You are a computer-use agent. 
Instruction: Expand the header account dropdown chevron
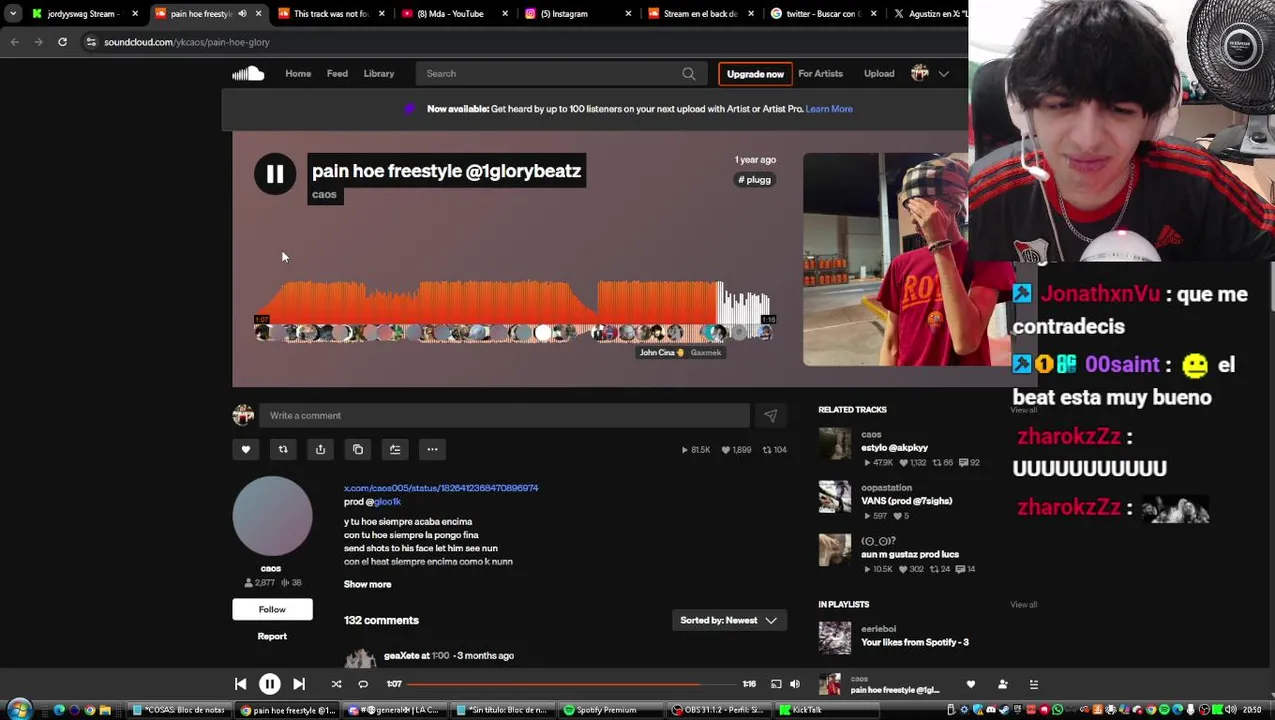(943, 74)
